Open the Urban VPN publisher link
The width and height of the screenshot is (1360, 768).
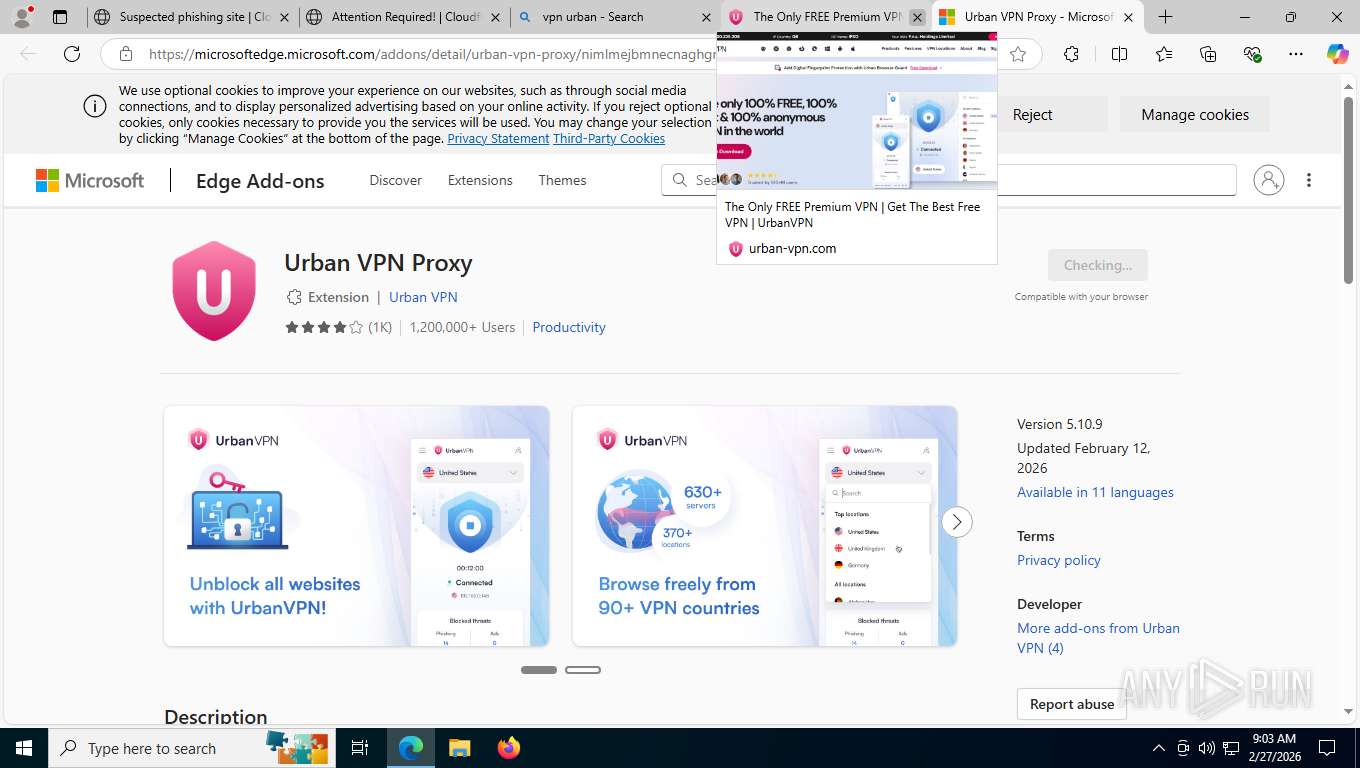click(x=423, y=297)
